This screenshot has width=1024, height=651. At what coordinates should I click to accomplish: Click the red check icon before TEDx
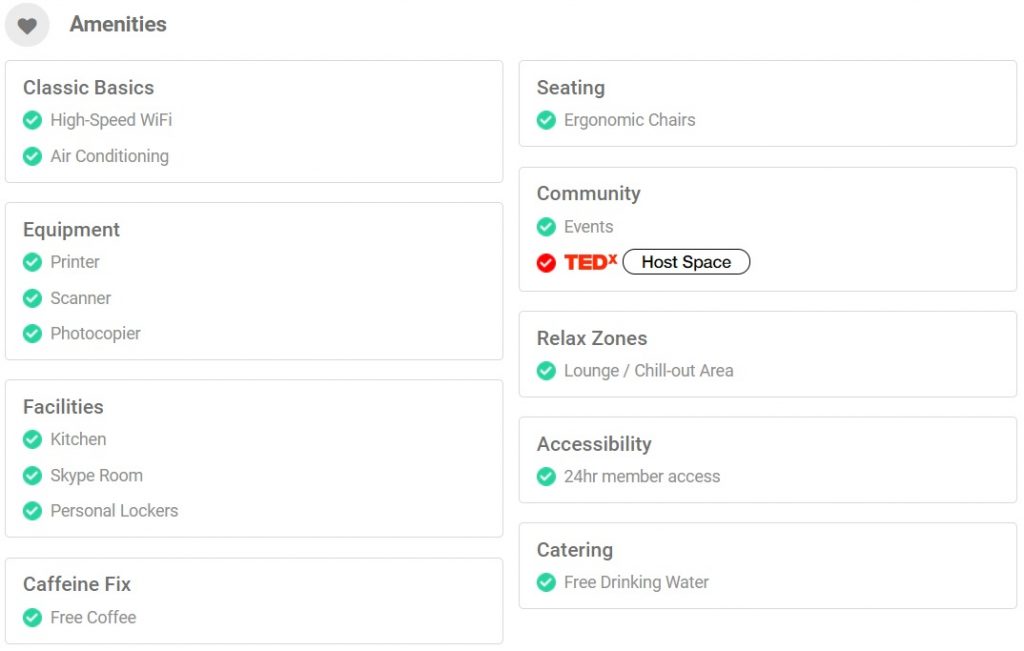point(546,262)
